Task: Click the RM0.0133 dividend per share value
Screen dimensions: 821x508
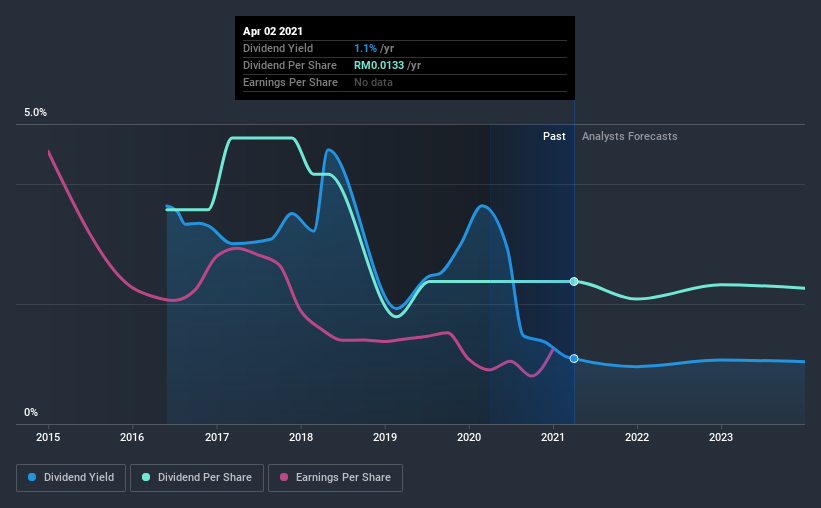Action: click(x=379, y=65)
